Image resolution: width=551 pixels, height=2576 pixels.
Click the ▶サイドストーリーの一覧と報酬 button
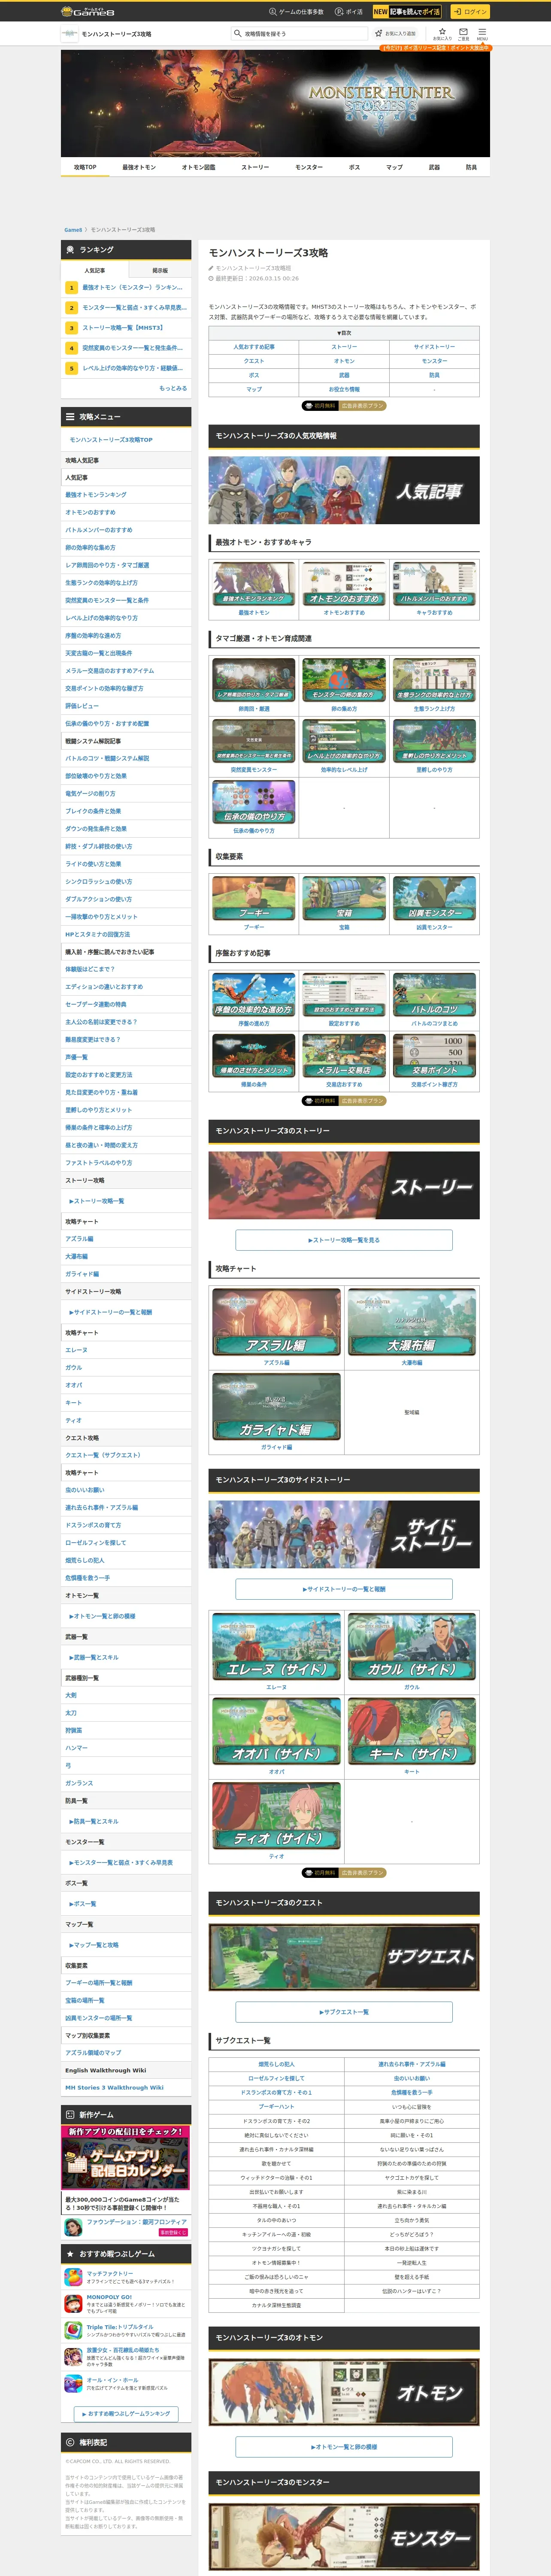pos(344,1589)
